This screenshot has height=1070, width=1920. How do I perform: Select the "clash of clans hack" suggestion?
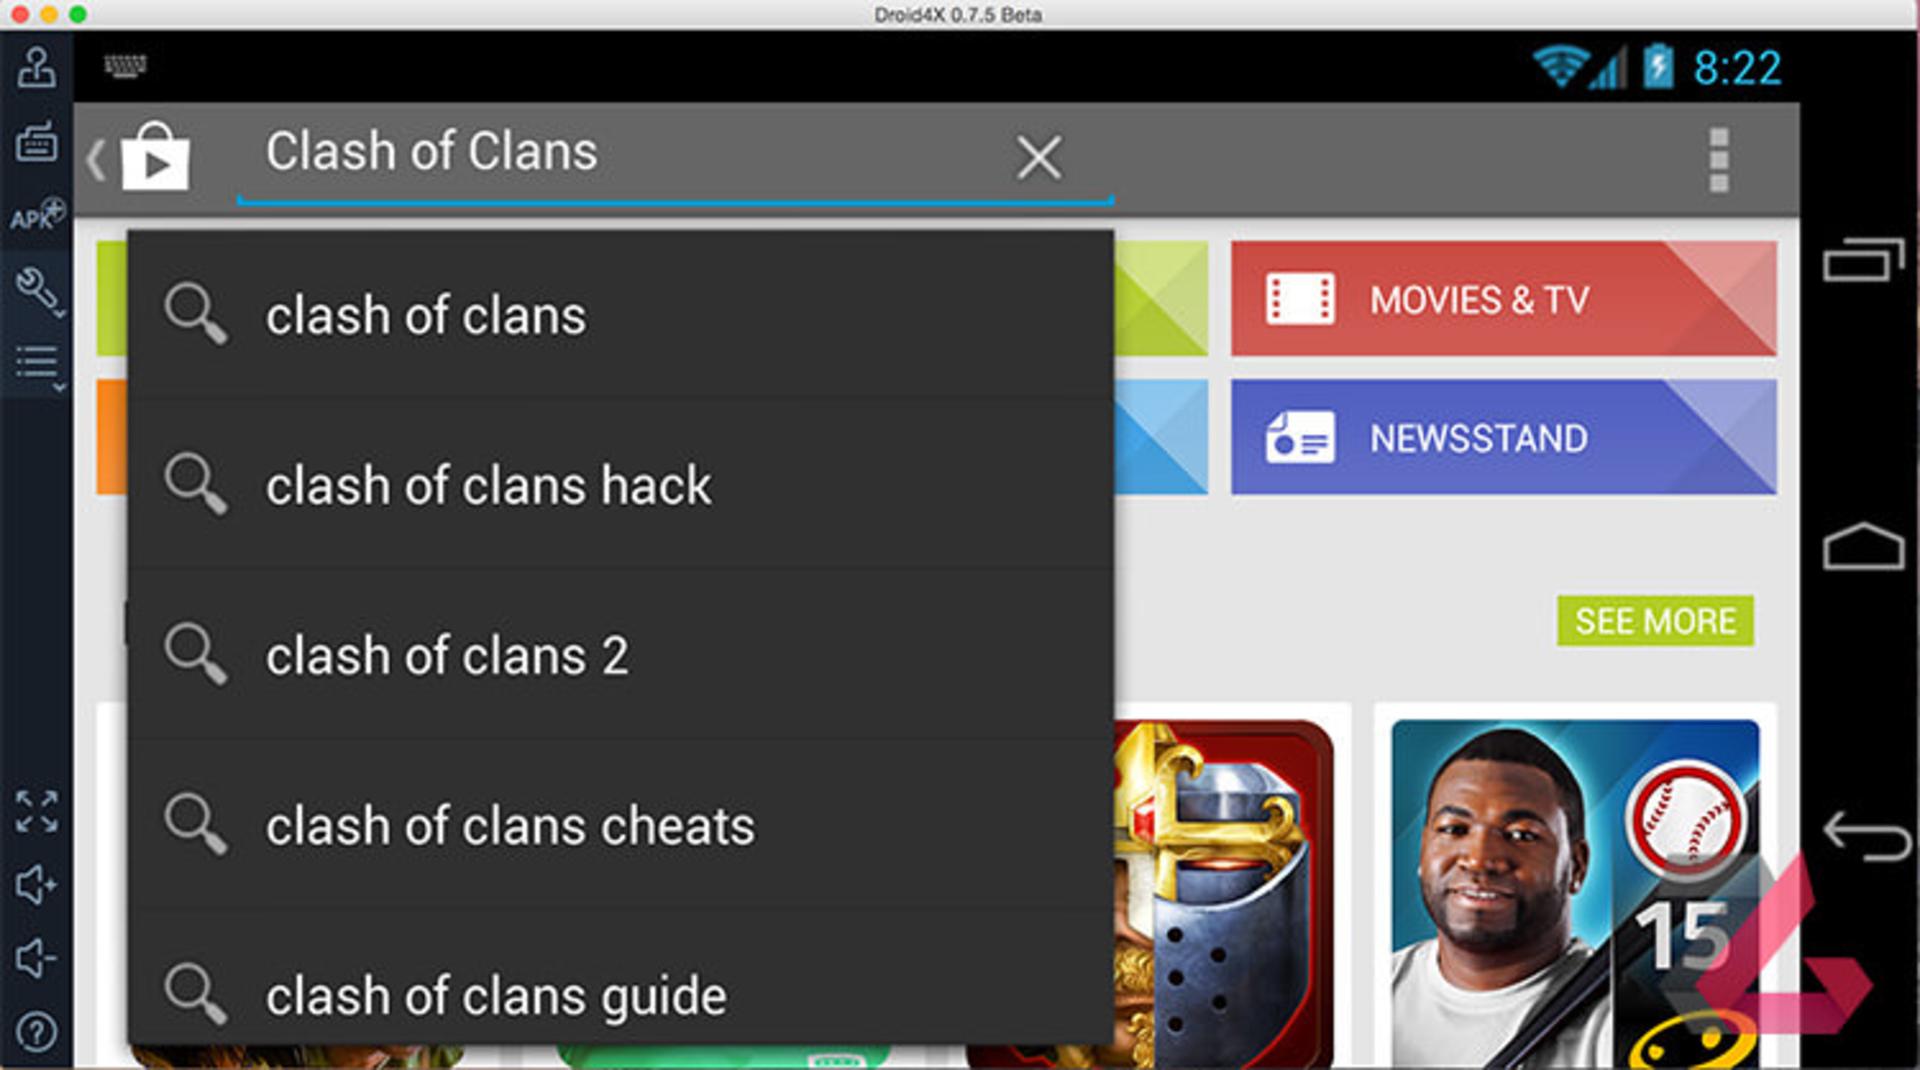click(x=621, y=485)
